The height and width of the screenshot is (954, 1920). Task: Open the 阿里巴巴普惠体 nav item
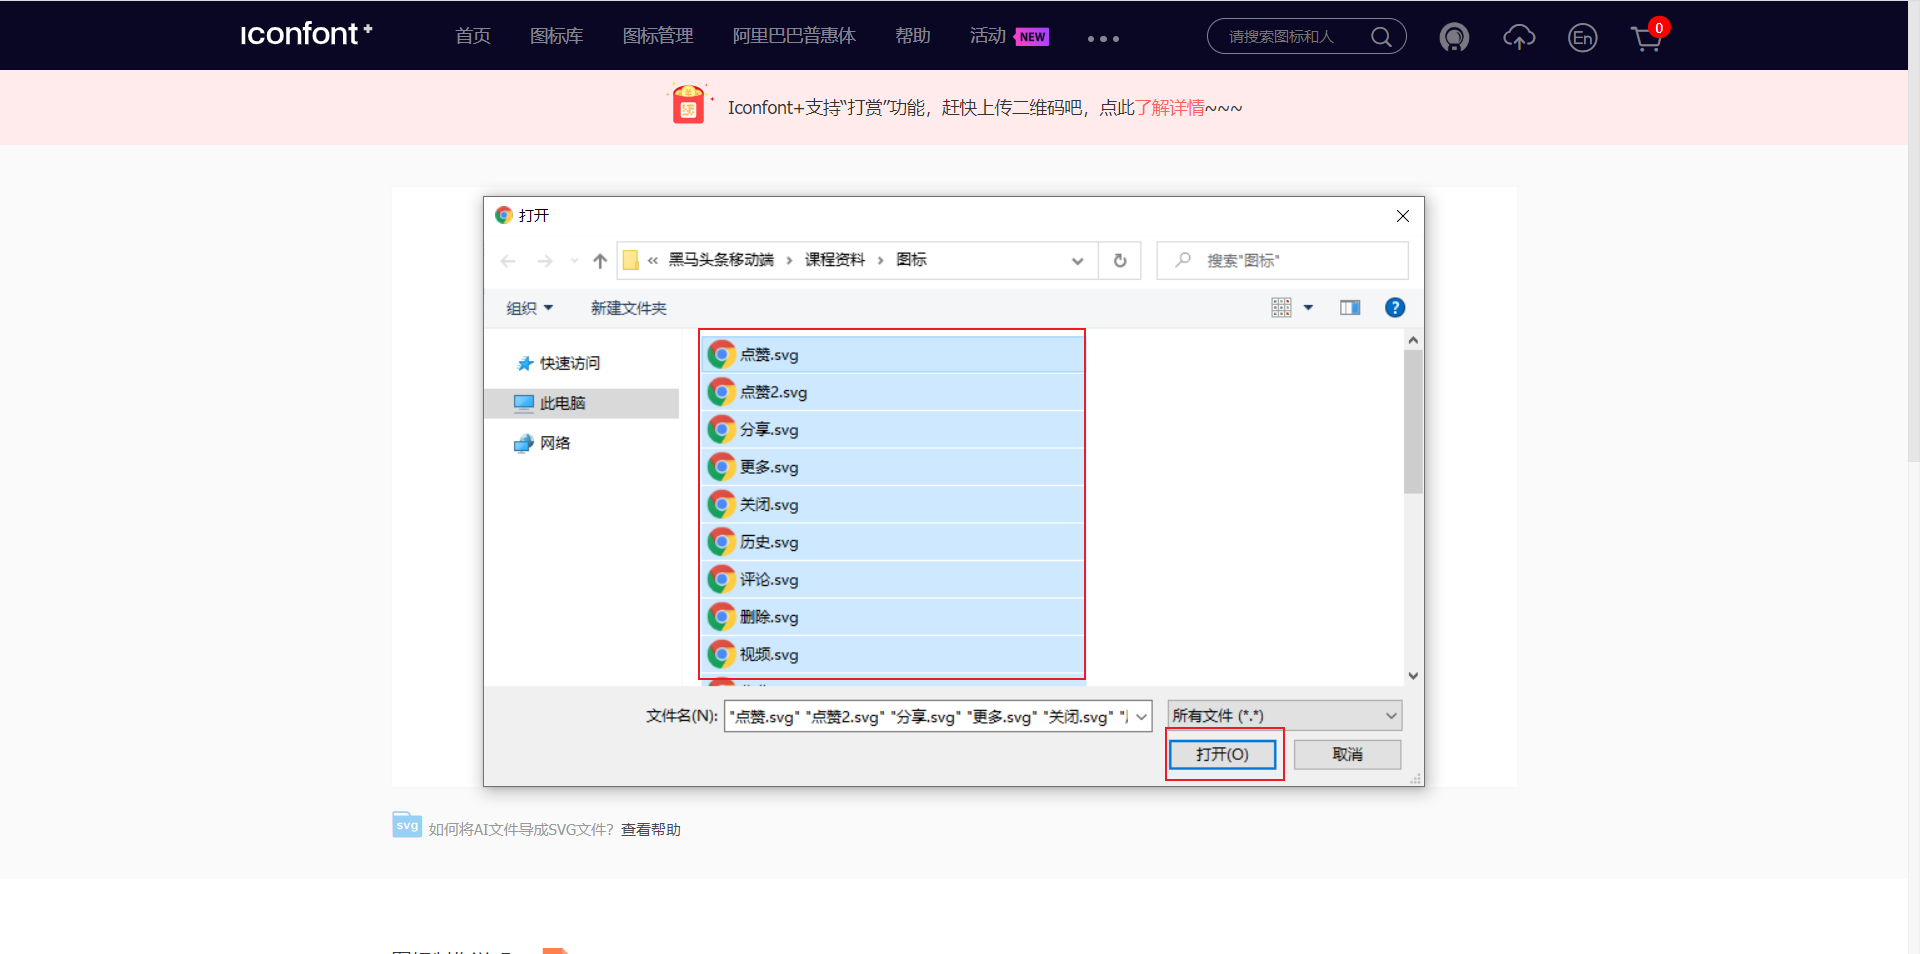pyautogui.click(x=794, y=36)
